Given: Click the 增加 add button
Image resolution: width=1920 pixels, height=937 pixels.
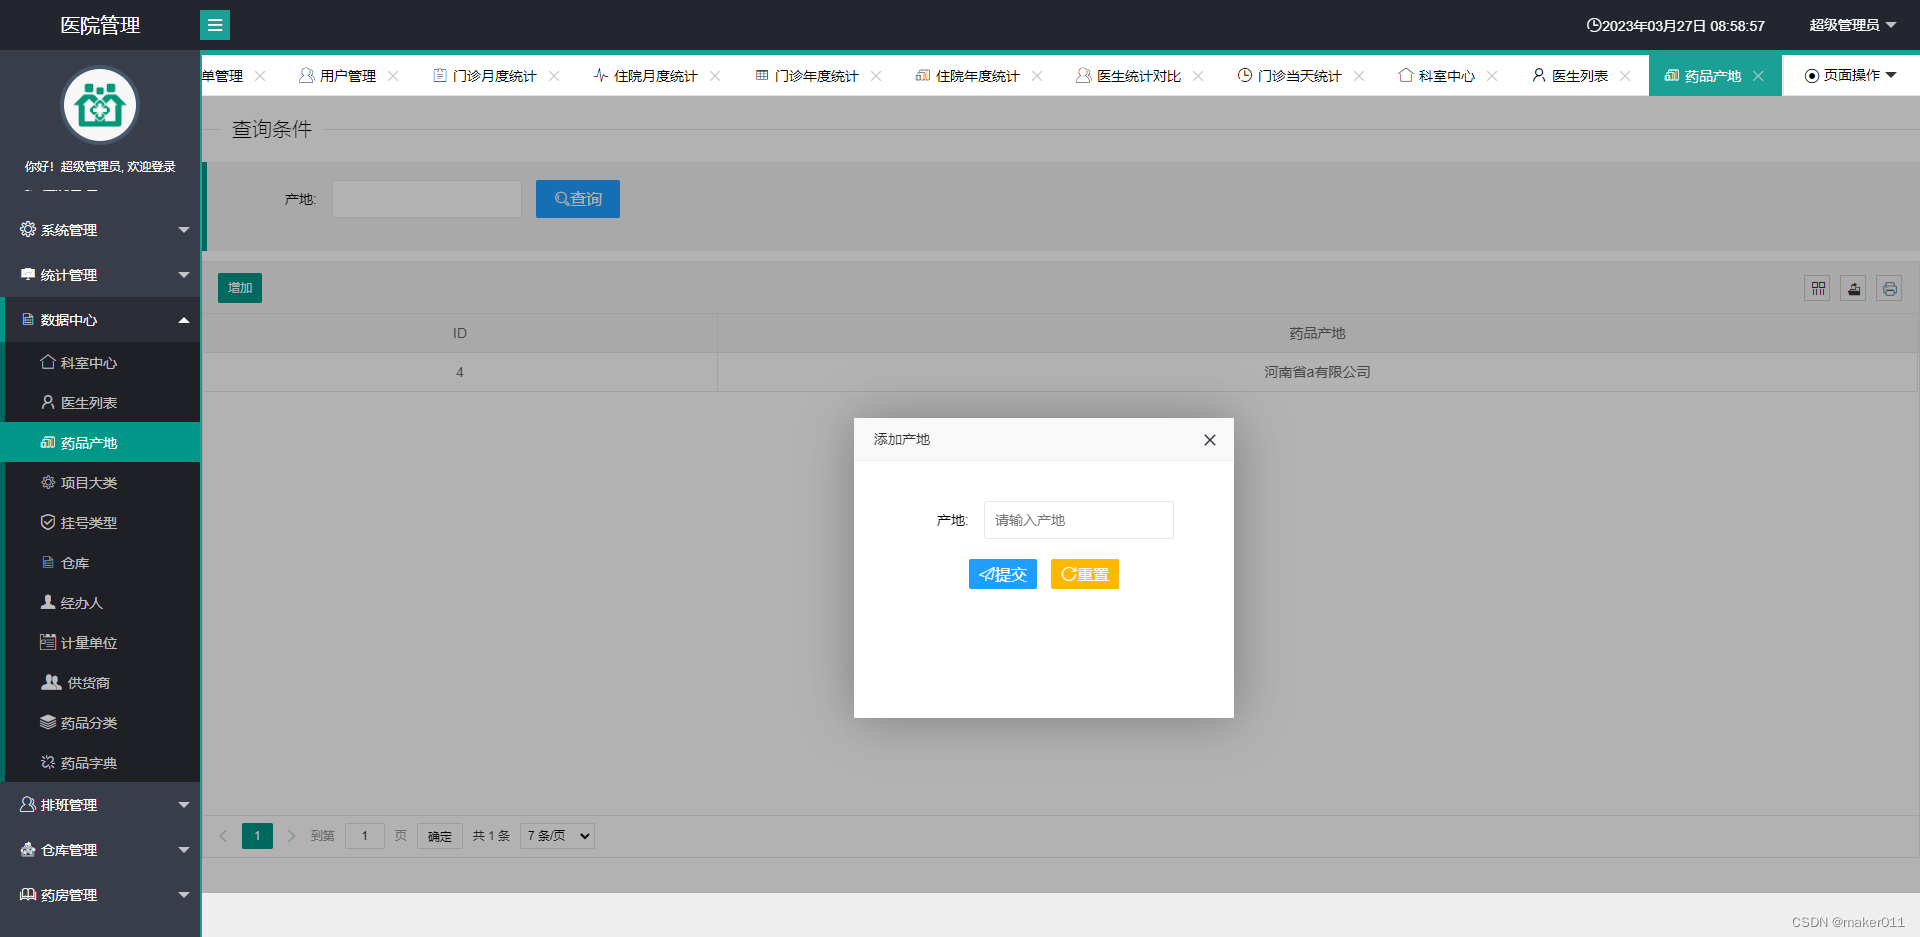Looking at the screenshot, I should coord(240,288).
